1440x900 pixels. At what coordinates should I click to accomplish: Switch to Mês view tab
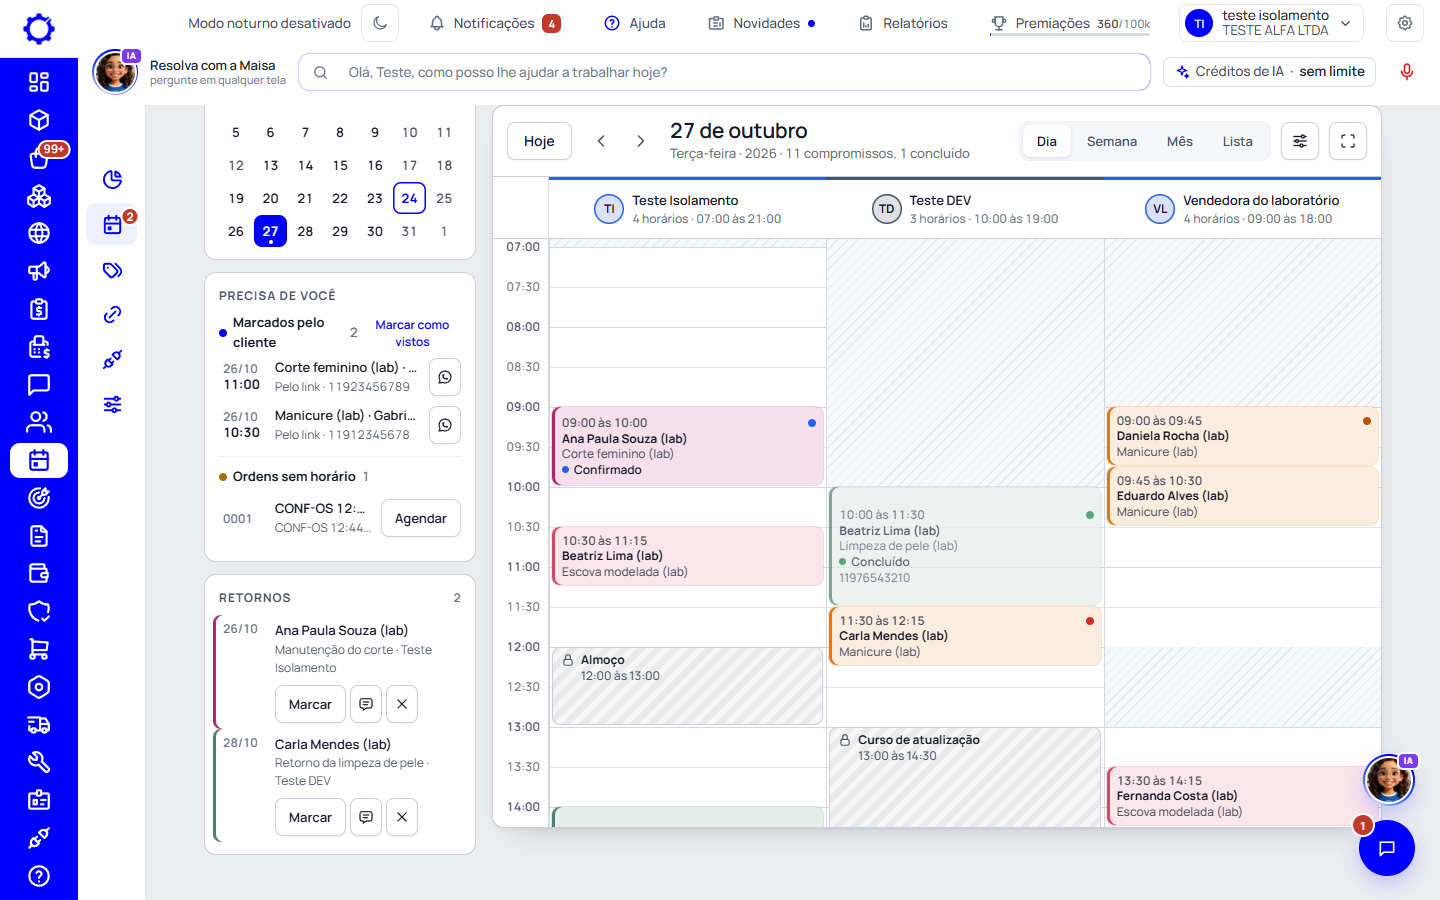[x=1180, y=141]
